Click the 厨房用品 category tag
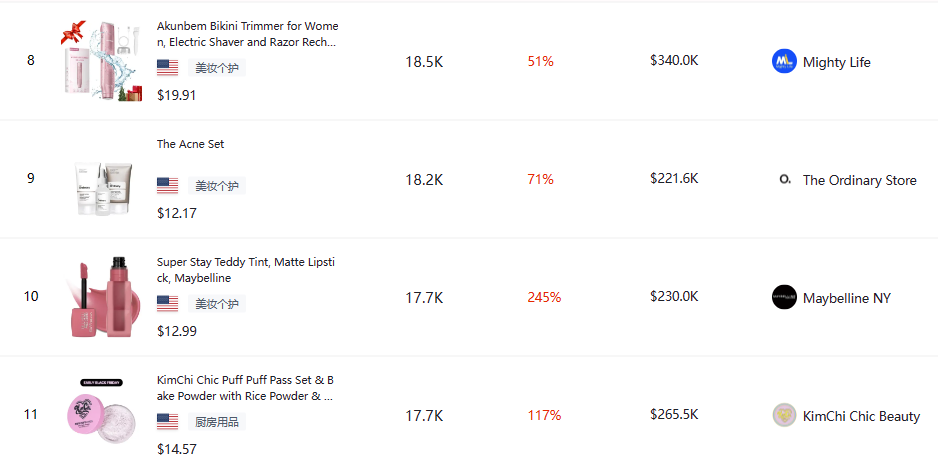The height and width of the screenshot is (470, 938). tap(216, 422)
